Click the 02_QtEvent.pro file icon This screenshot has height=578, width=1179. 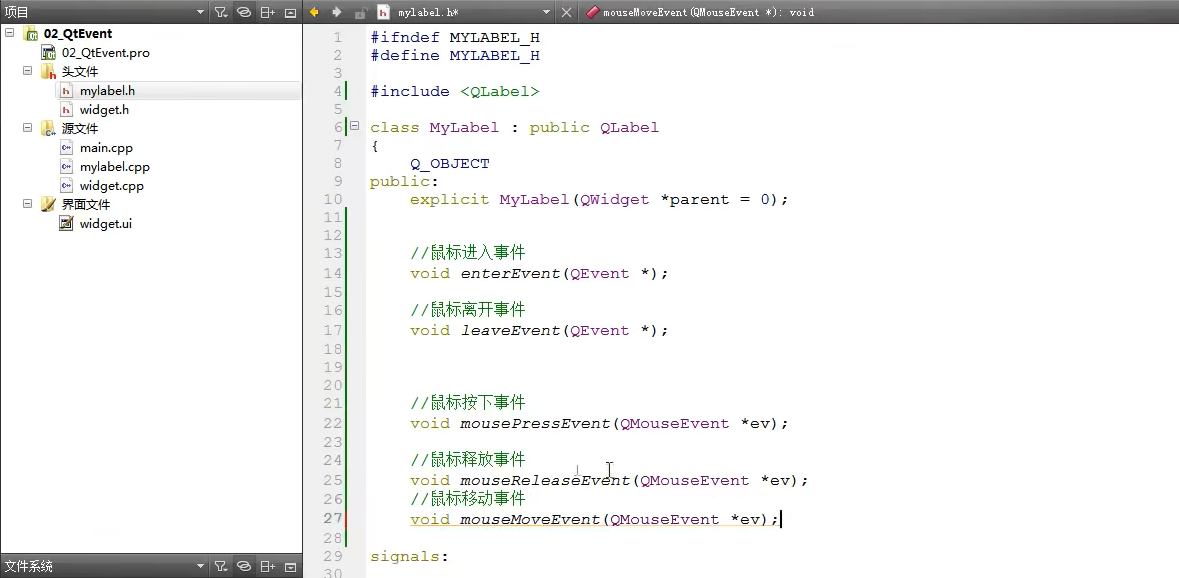tap(49, 53)
